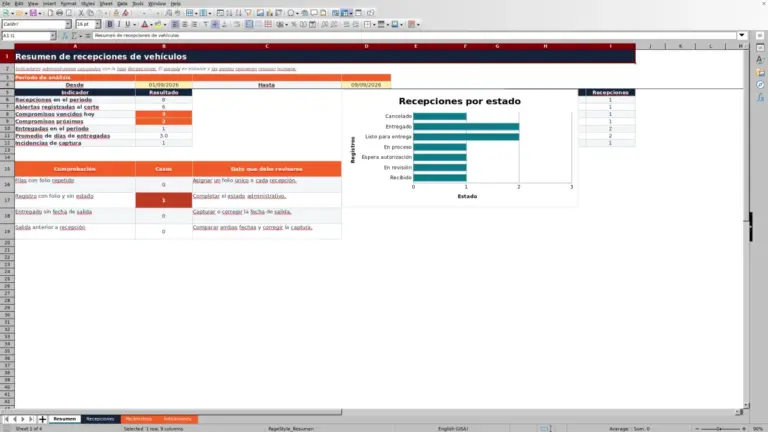Open the sidebar Navigator icon

[x=760, y=85]
